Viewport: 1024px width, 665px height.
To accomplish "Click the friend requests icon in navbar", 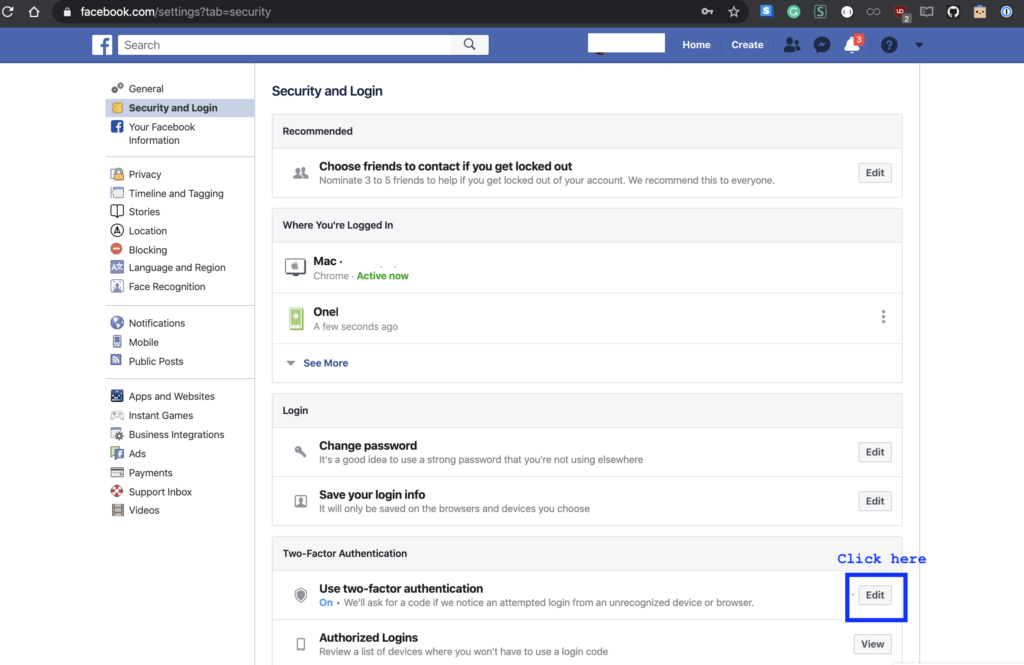I will [x=791, y=45].
